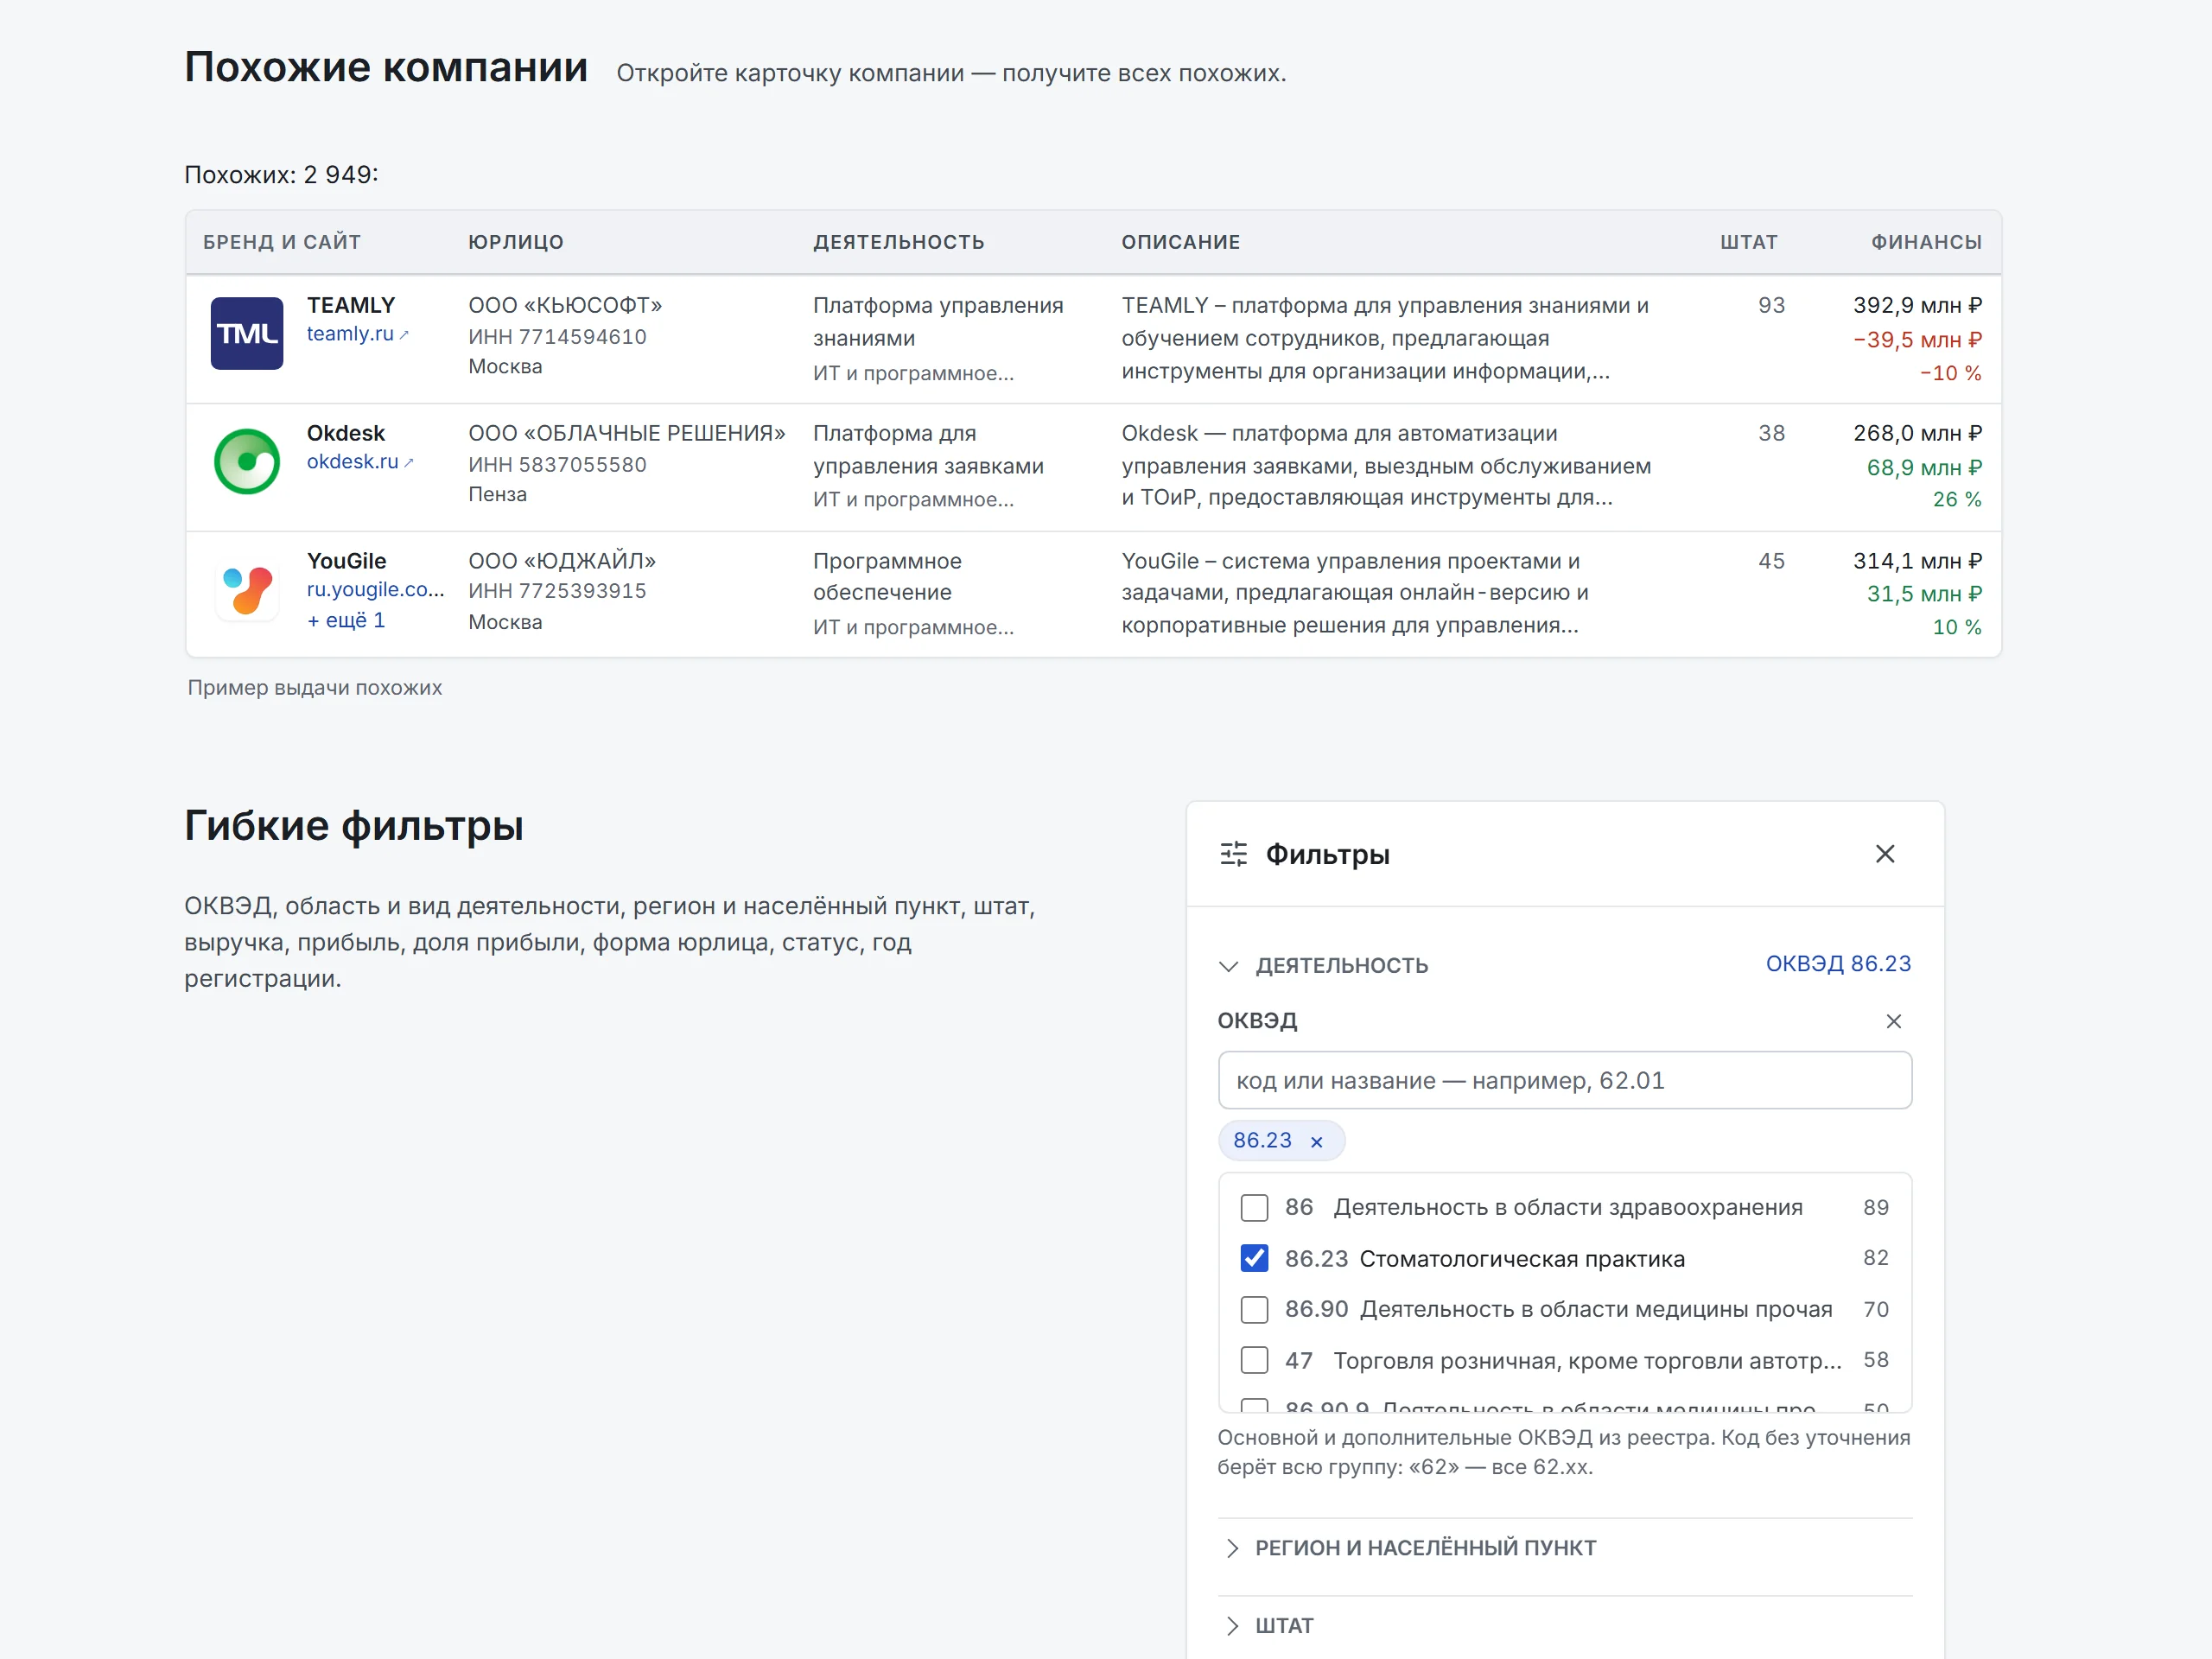Image resolution: width=2212 pixels, height=1659 pixels.
Task: Click the ФИНАНСЫ column header
Action: coord(1926,242)
